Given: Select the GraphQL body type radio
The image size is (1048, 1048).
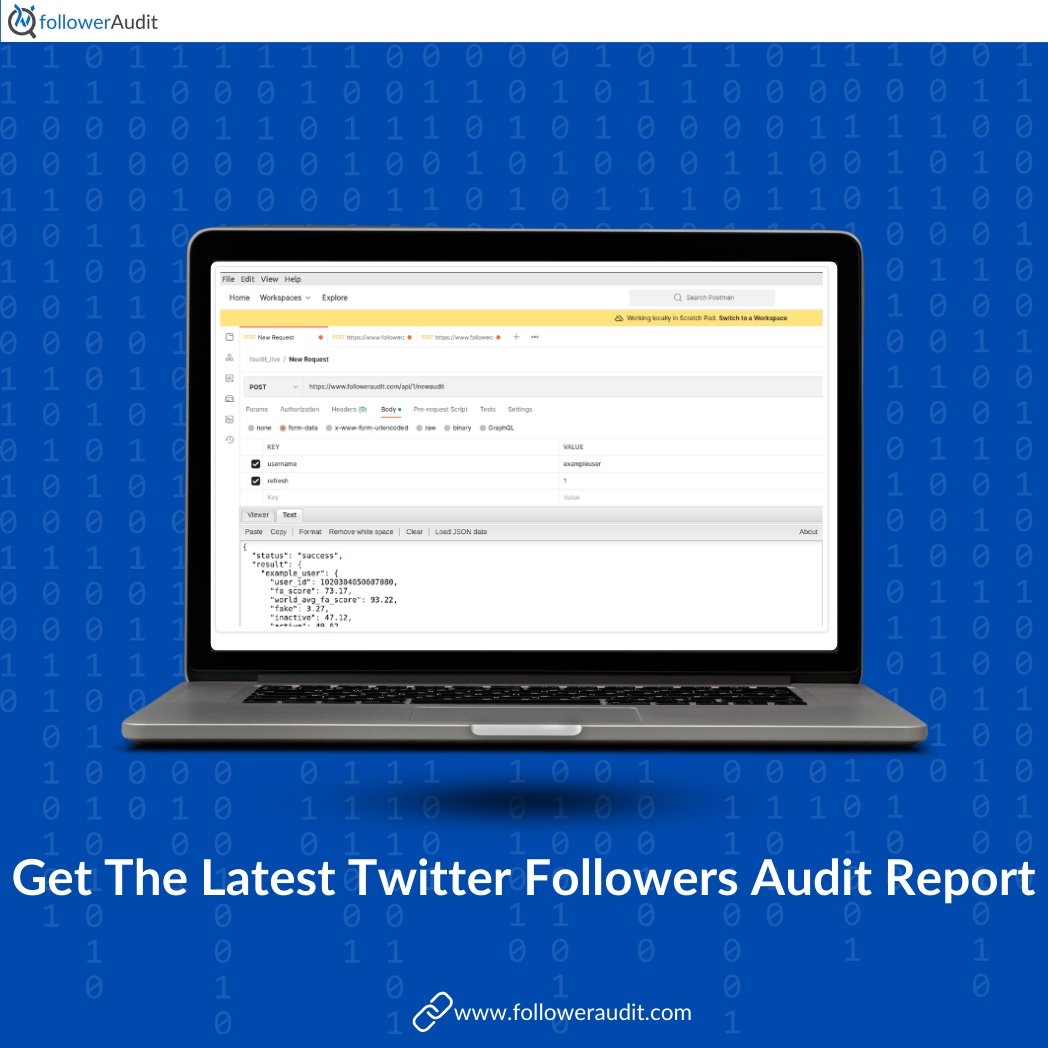Looking at the screenshot, I should [x=483, y=428].
